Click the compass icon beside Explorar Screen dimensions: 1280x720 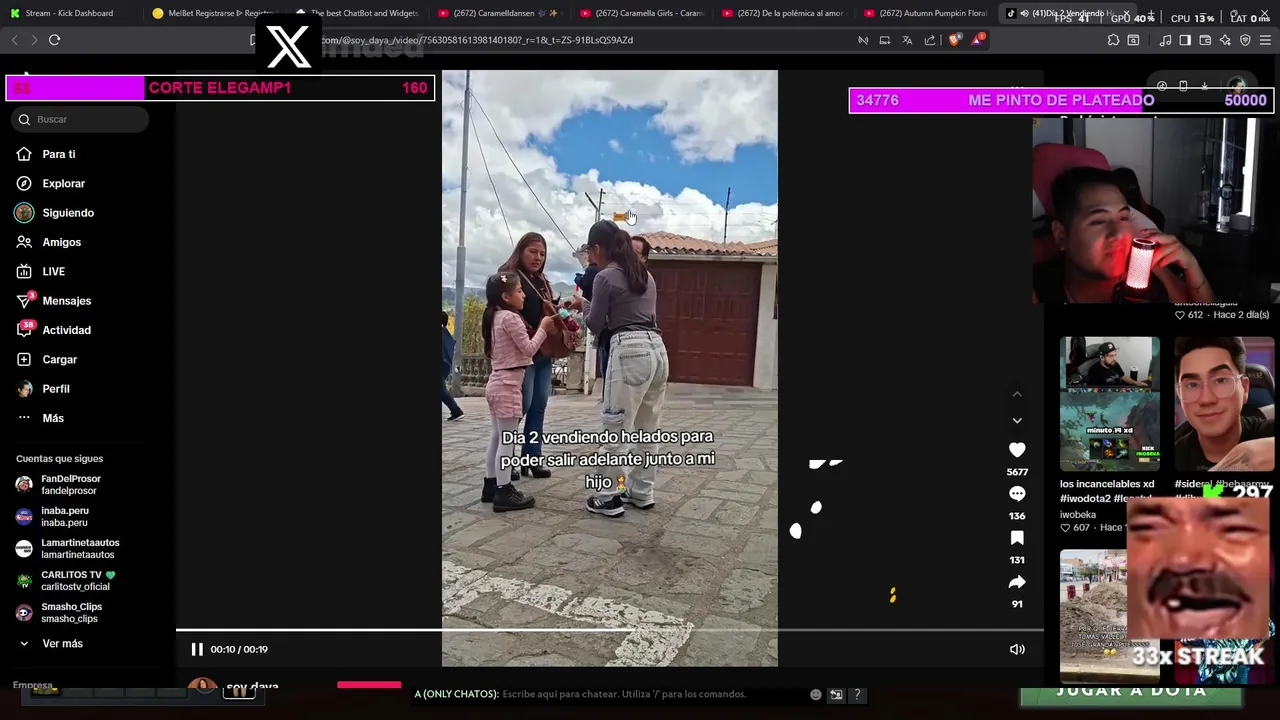pos(24,183)
